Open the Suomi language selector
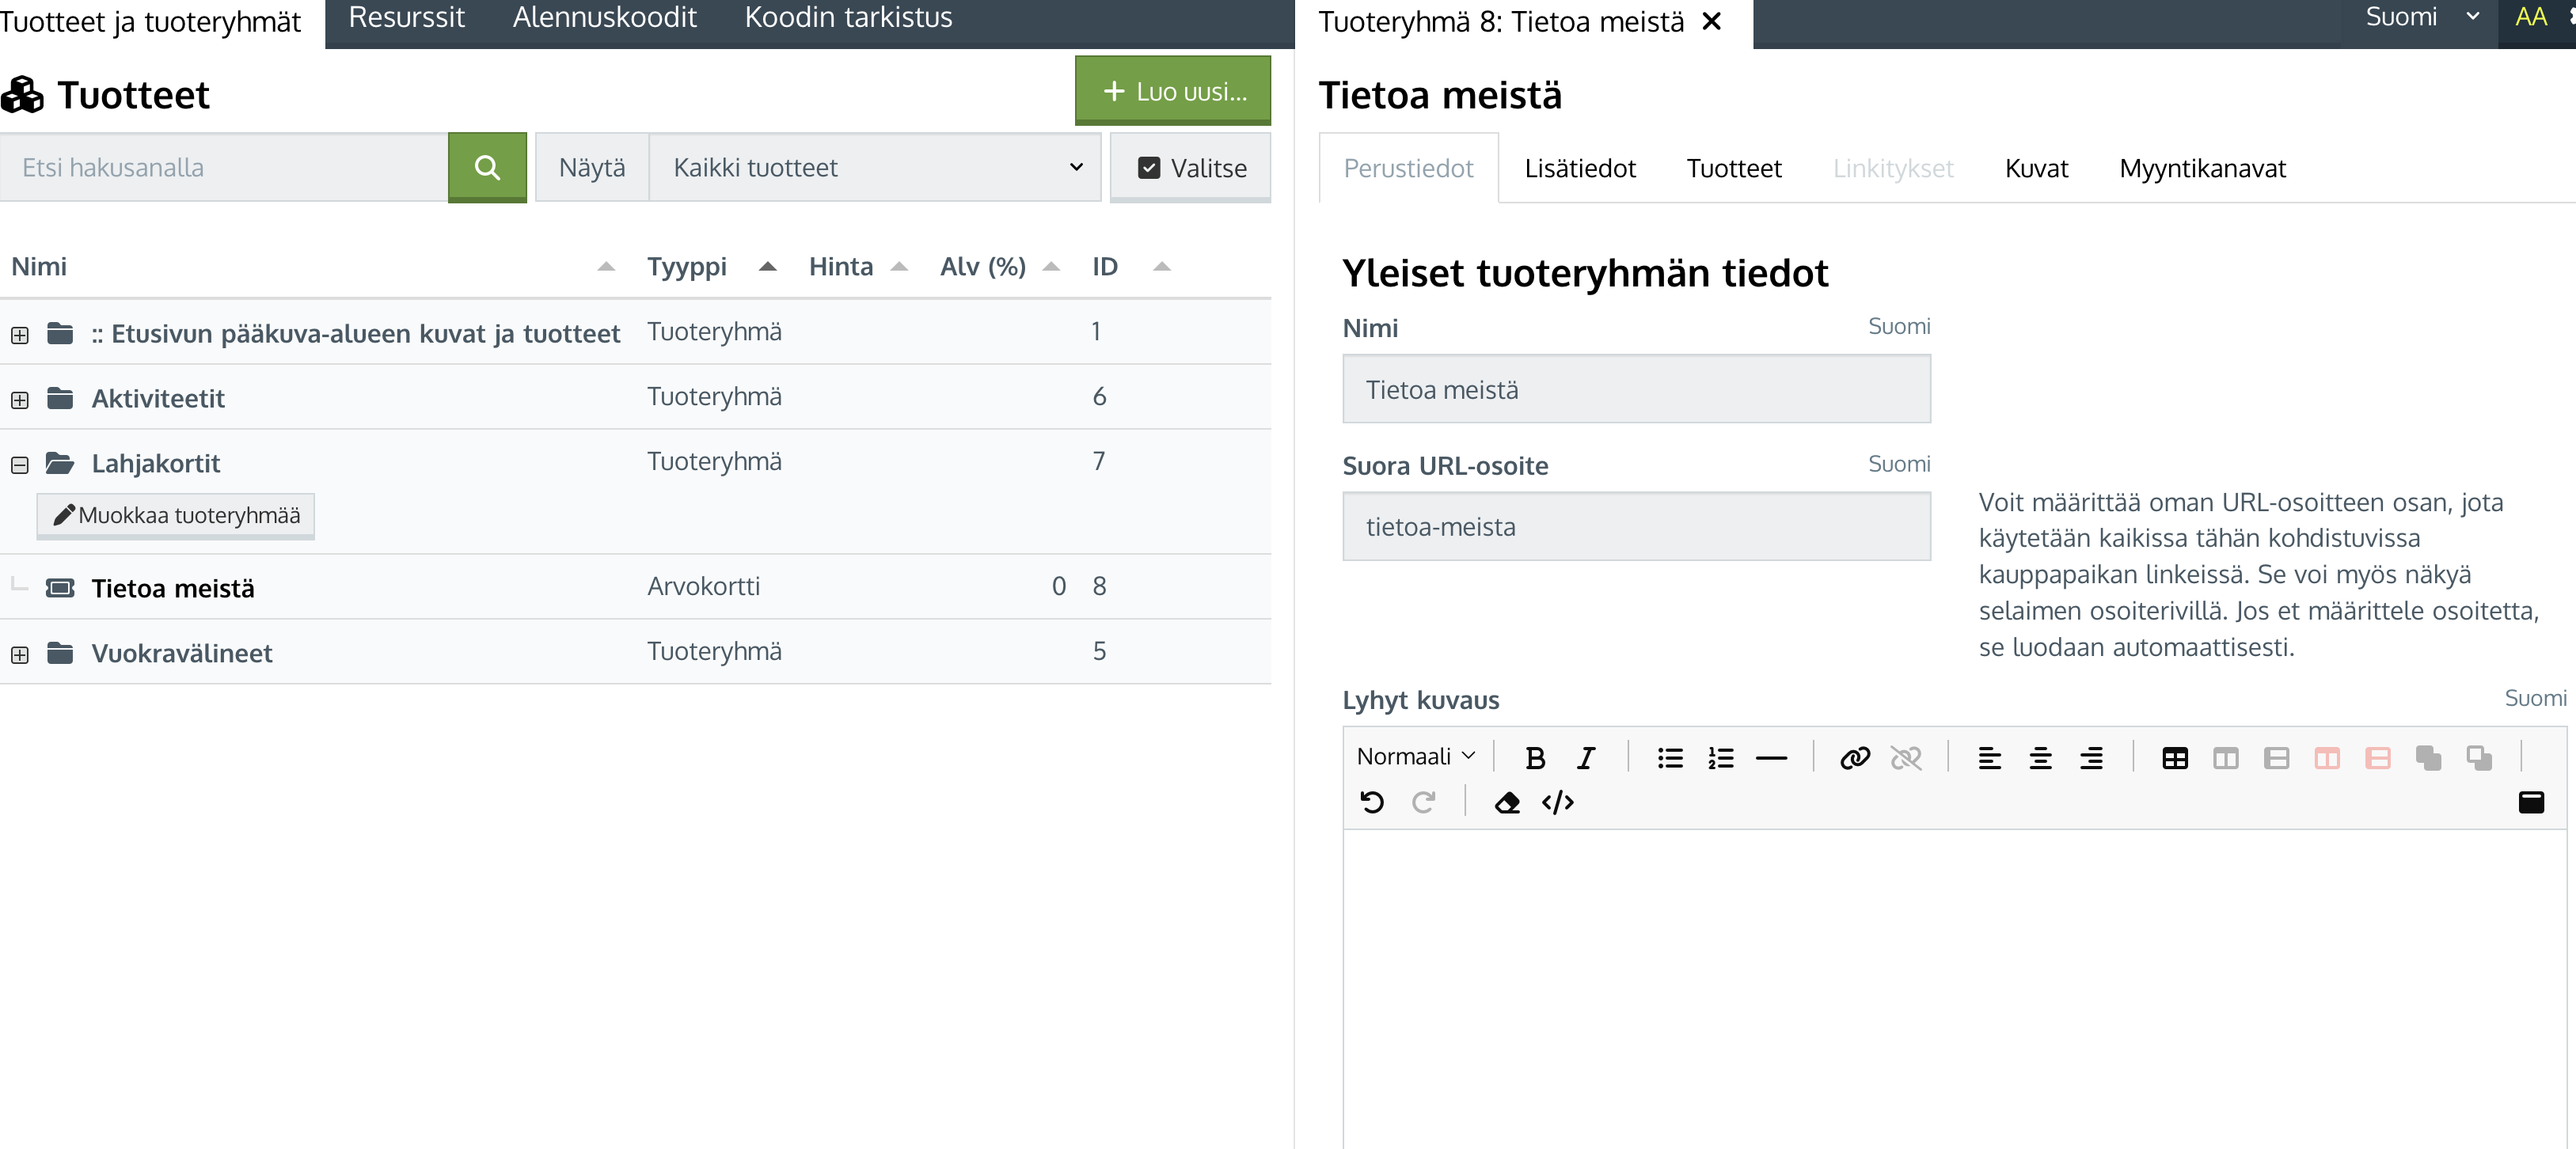Image resolution: width=2576 pixels, height=1149 pixels. coord(2422,17)
